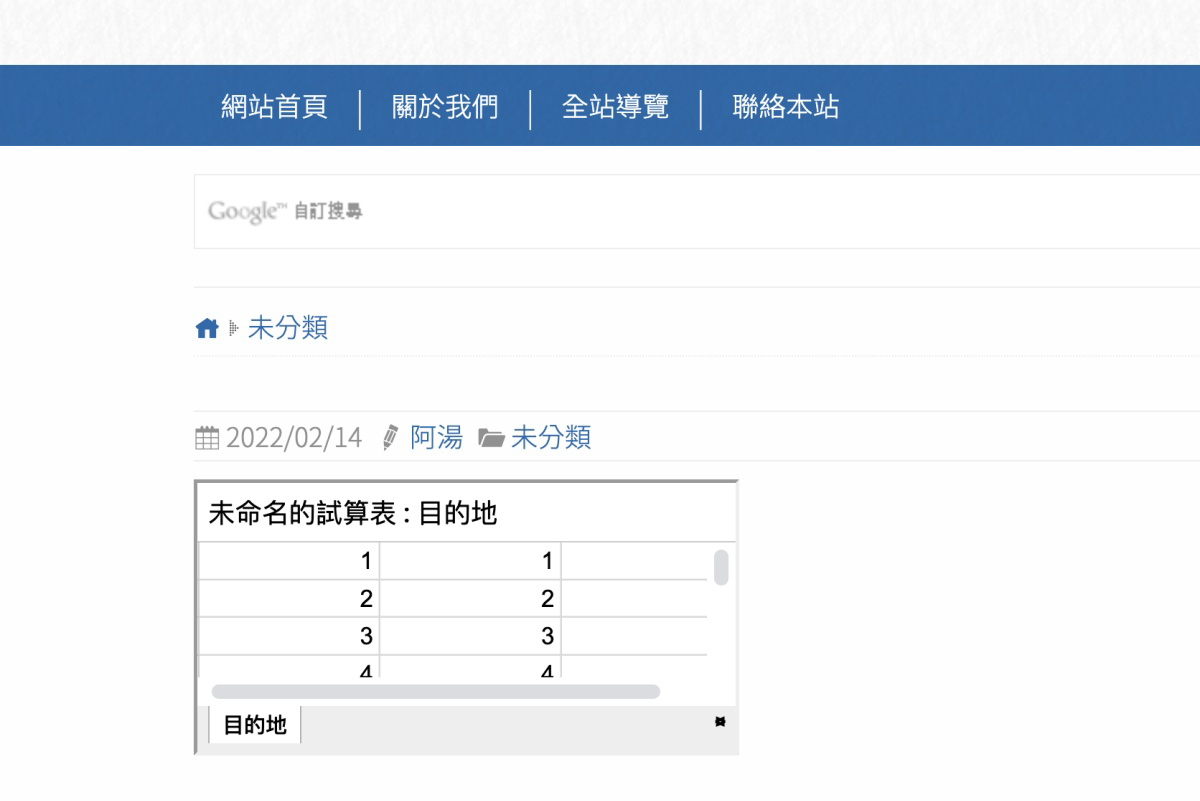
Task: Click the folder icon before 未分類
Action: click(491, 437)
